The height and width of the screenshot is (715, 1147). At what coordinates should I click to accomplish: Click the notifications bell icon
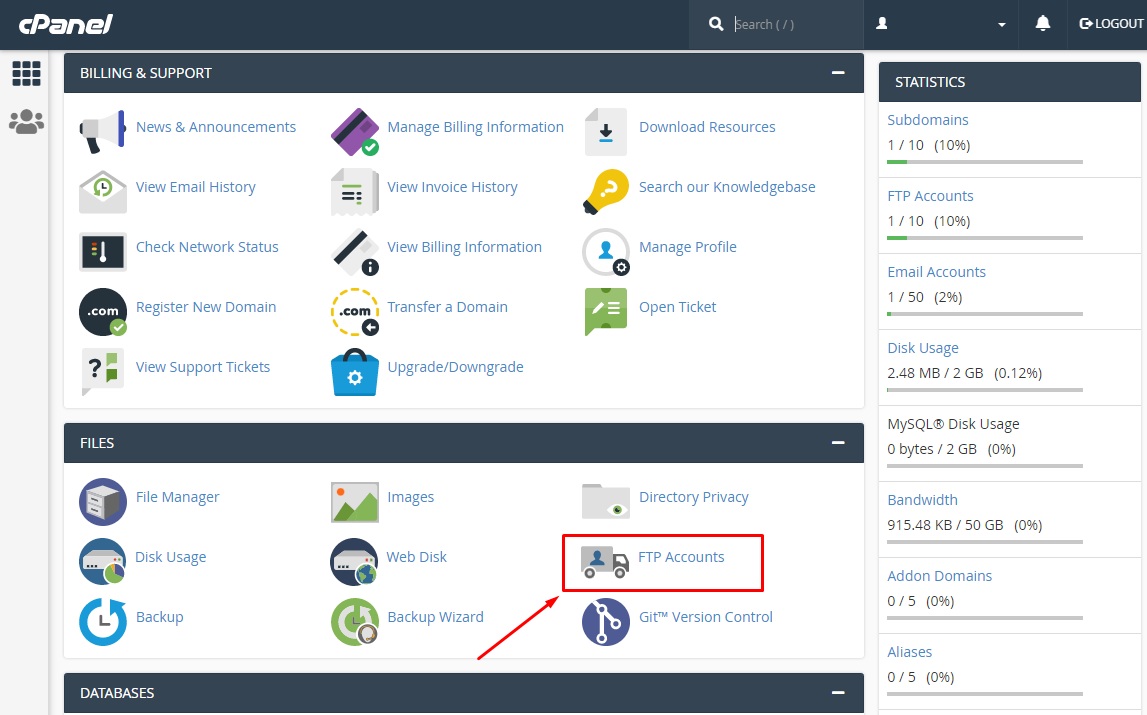pos(1042,23)
